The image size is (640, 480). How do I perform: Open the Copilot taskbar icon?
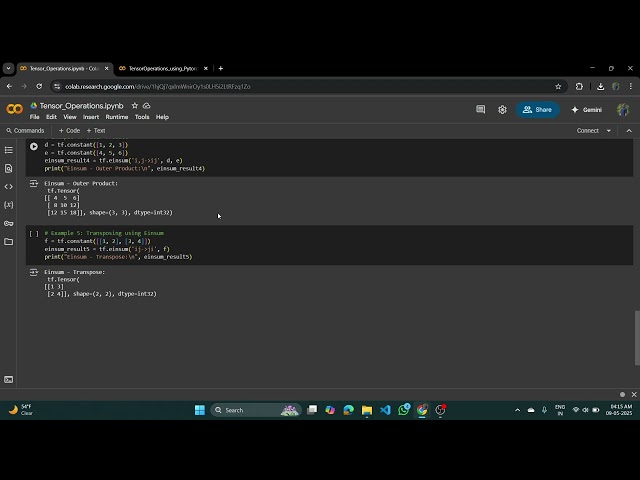(330, 410)
